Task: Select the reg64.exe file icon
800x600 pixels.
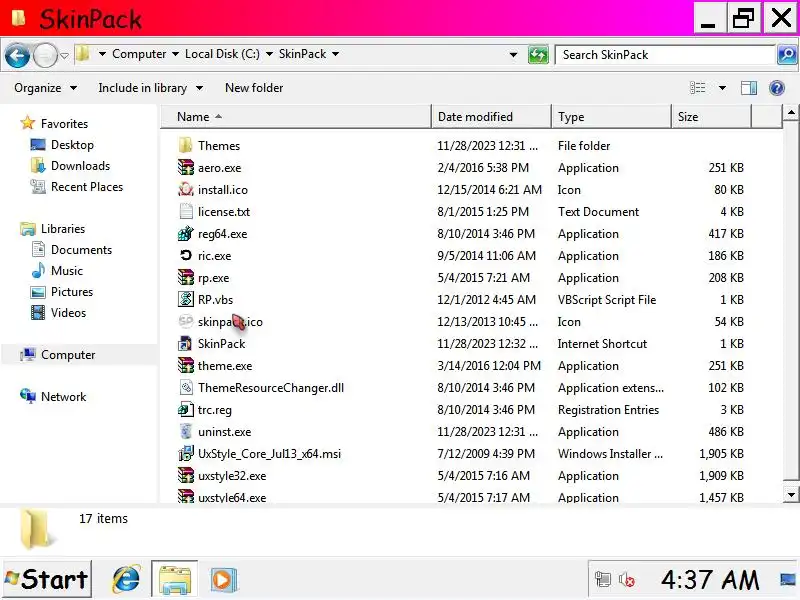Action: (186, 233)
